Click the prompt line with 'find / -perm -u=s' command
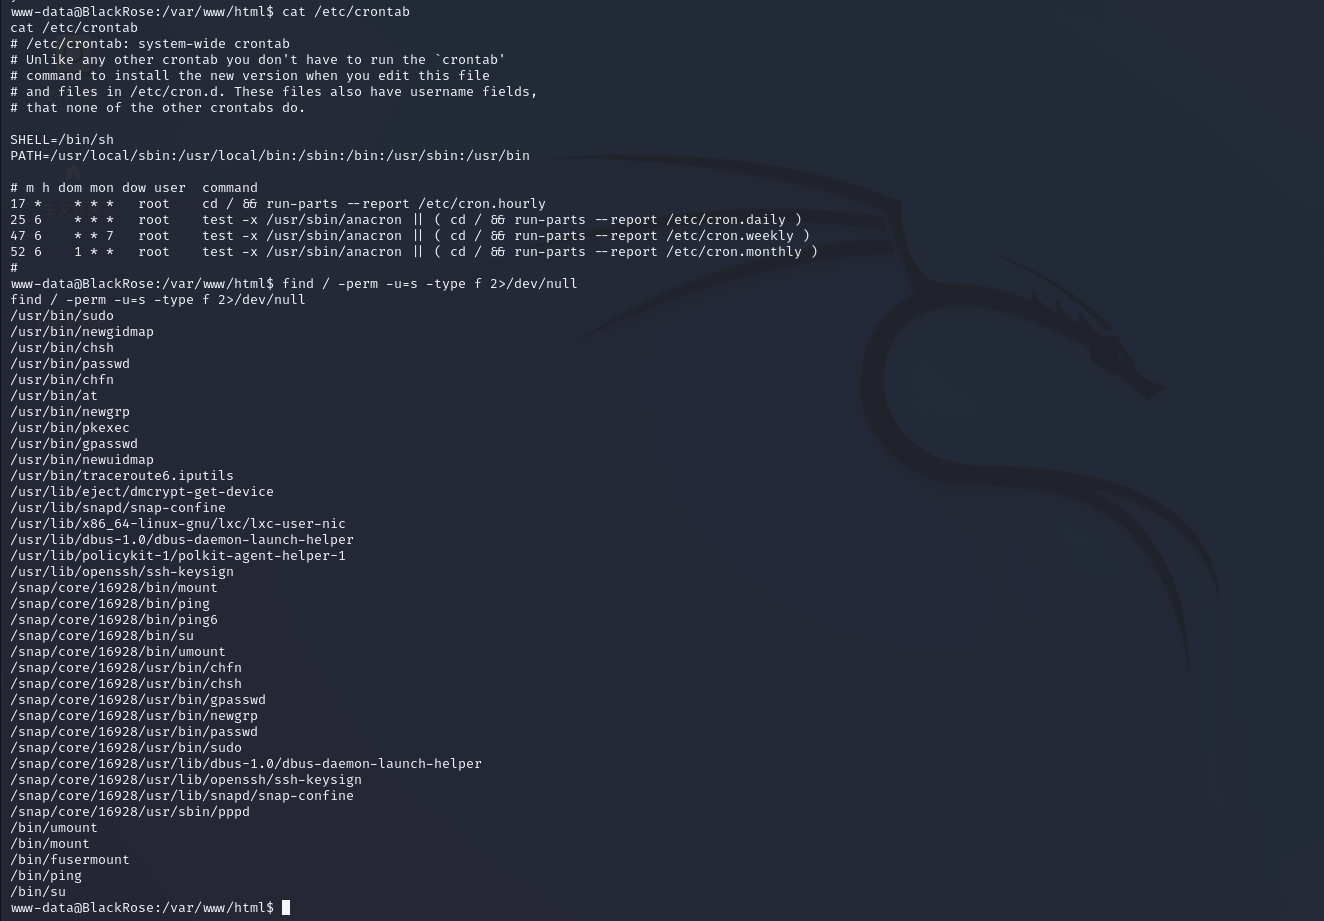 [x=294, y=283]
